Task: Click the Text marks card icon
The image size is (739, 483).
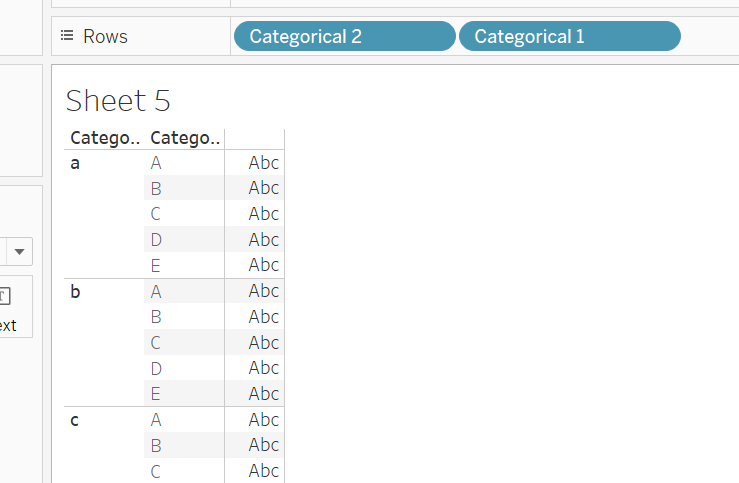Action: click(x=5, y=297)
